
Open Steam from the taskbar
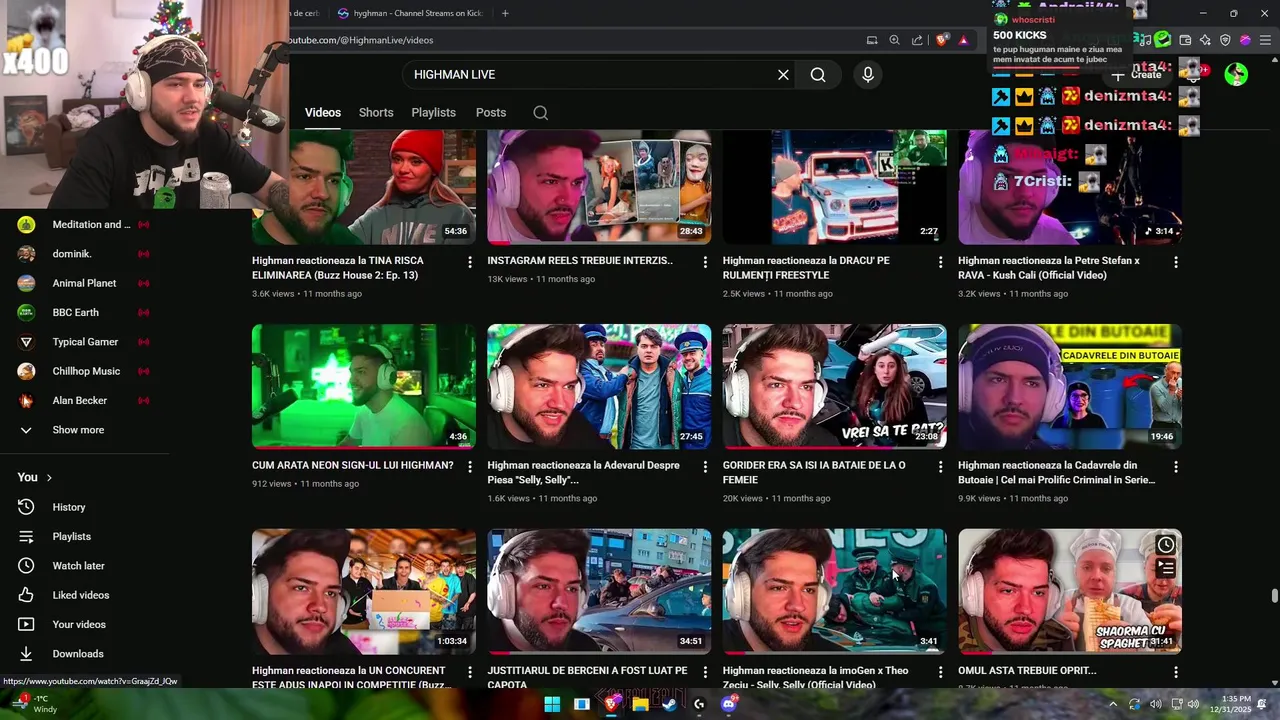(670, 704)
